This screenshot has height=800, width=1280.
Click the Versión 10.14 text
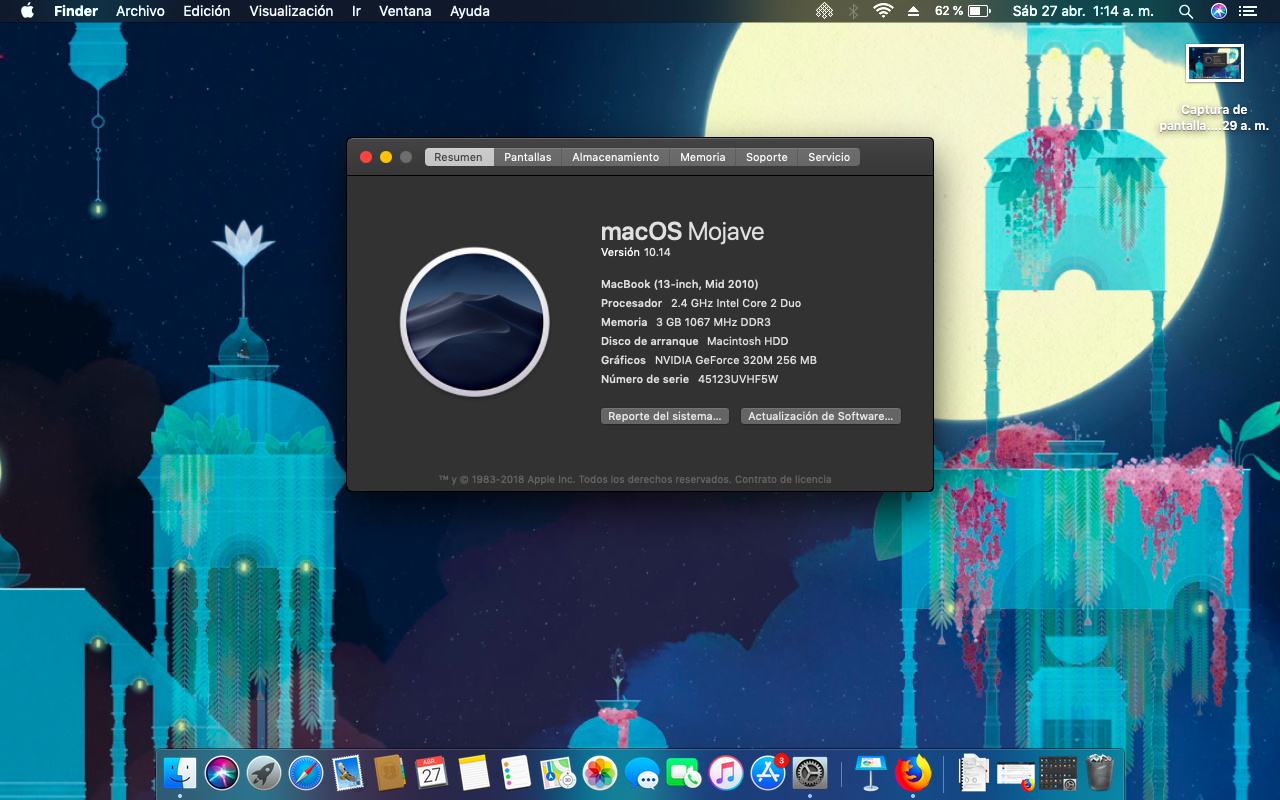pyautogui.click(x=636, y=252)
